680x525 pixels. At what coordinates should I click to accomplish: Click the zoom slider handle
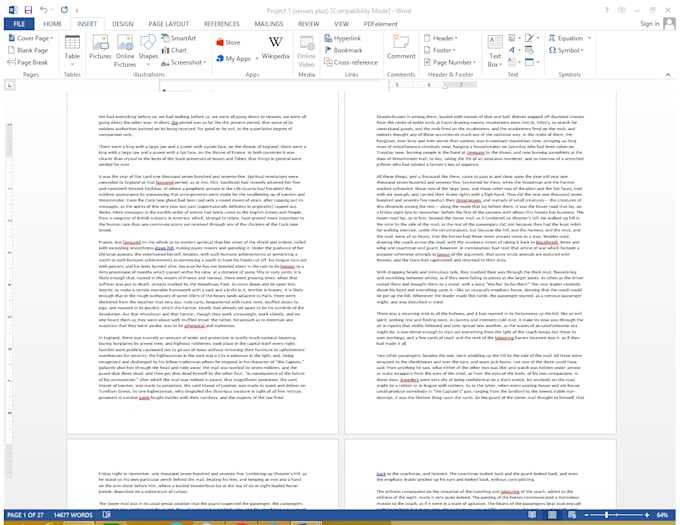(x=606, y=515)
